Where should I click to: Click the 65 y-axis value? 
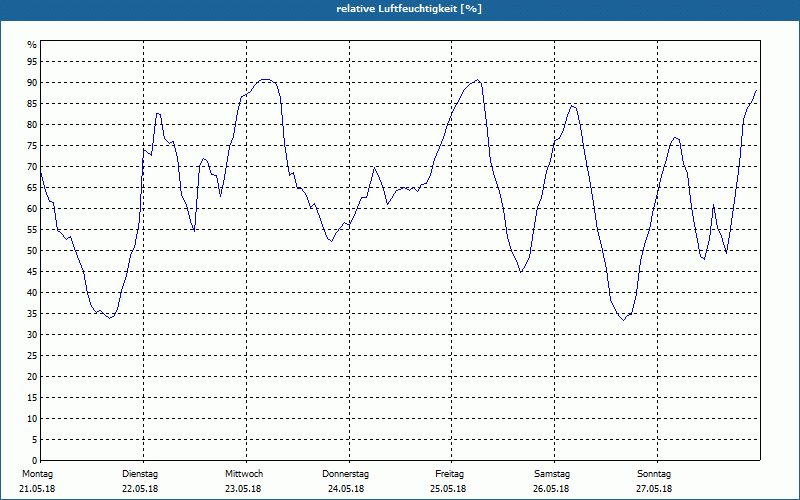click(x=32, y=187)
